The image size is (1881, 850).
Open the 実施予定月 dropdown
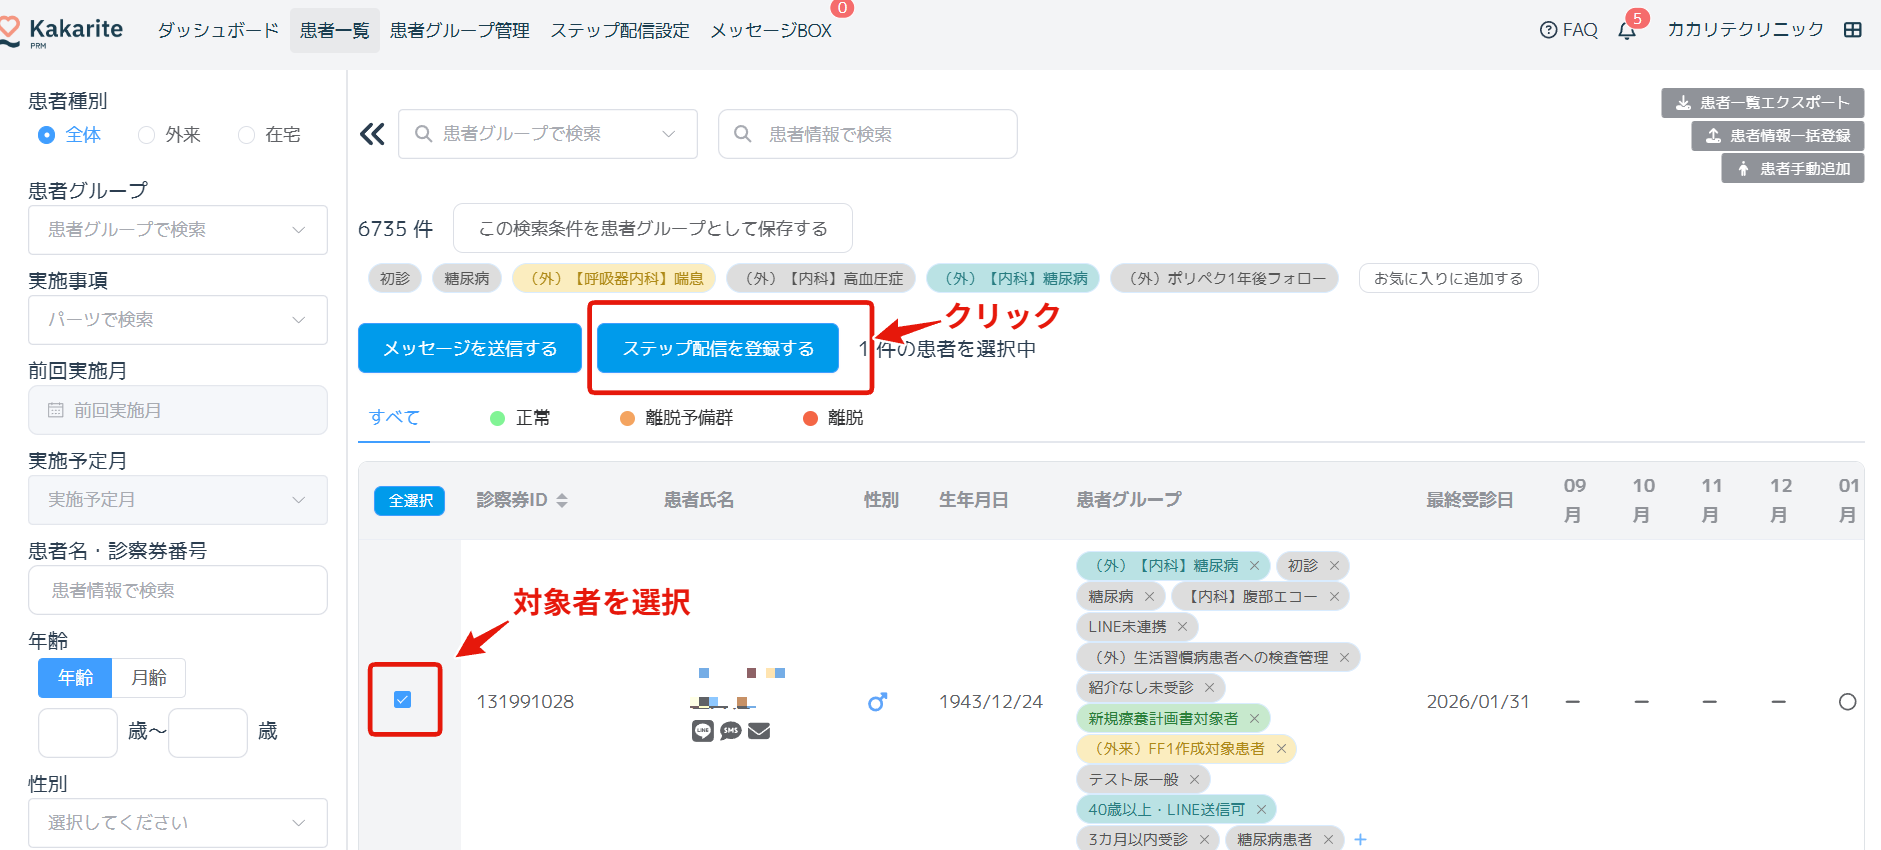178,500
